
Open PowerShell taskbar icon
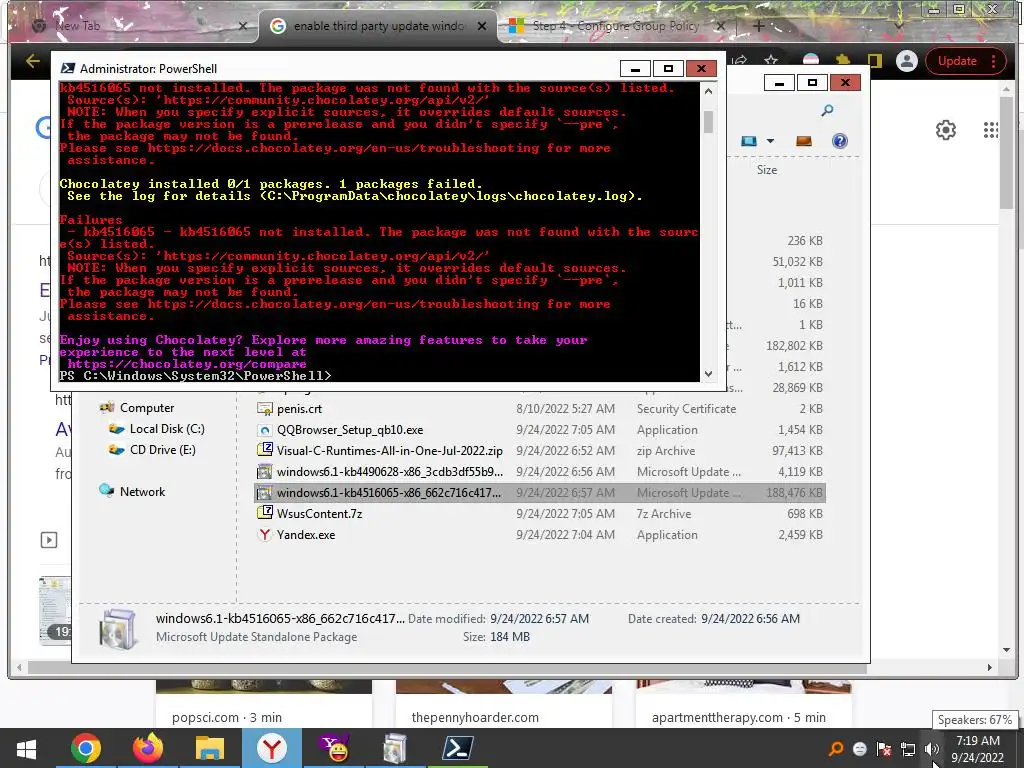click(x=457, y=748)
